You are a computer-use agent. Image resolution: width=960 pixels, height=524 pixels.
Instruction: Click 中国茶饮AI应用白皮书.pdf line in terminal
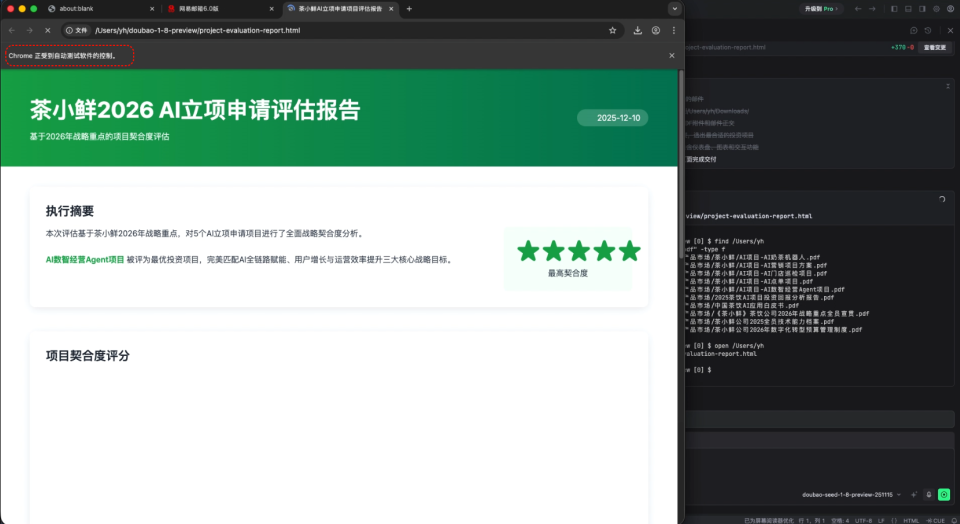(x=743, y=305)
